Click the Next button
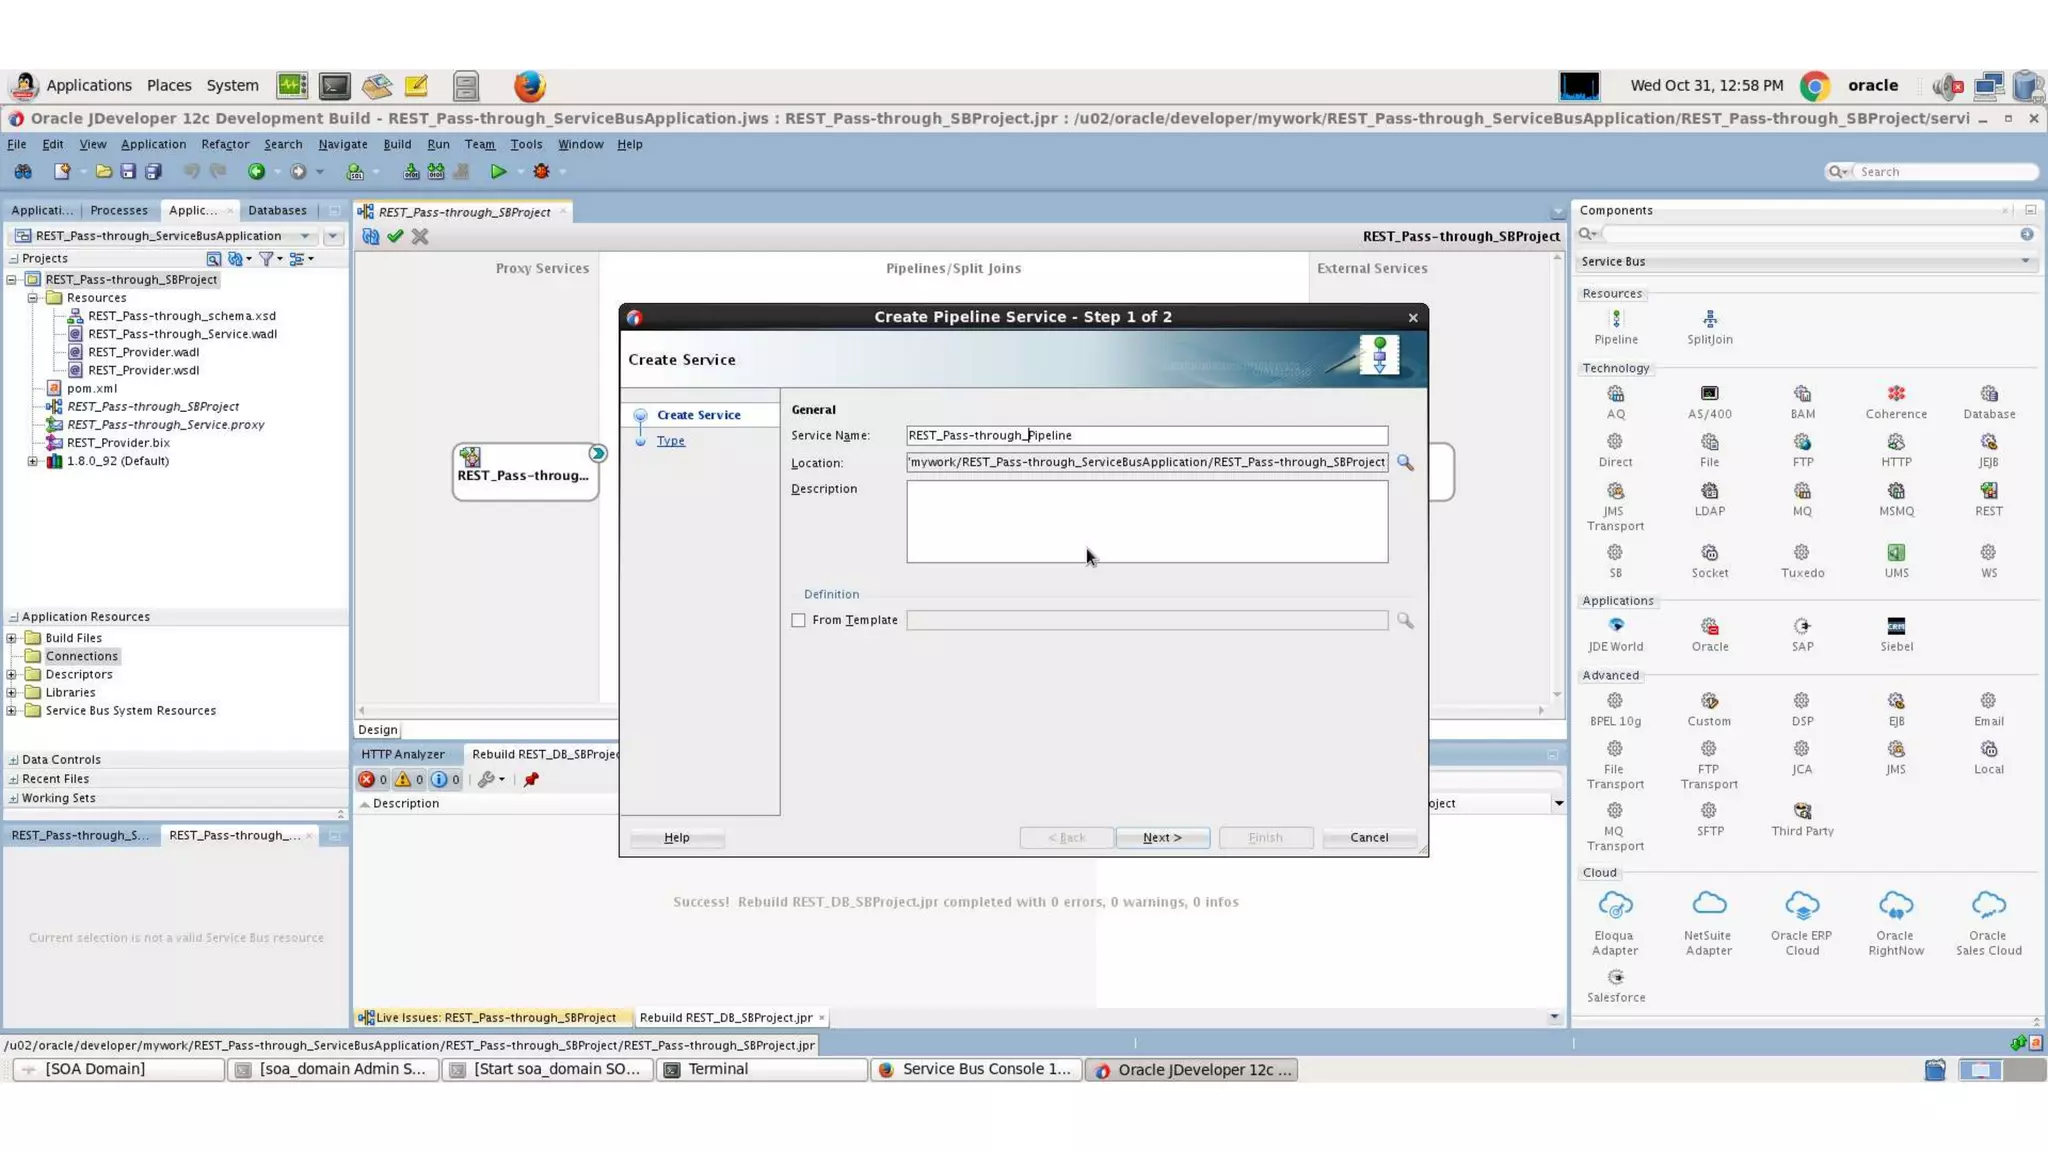The image size is (2048, 1152). [x=1162, y=837]
